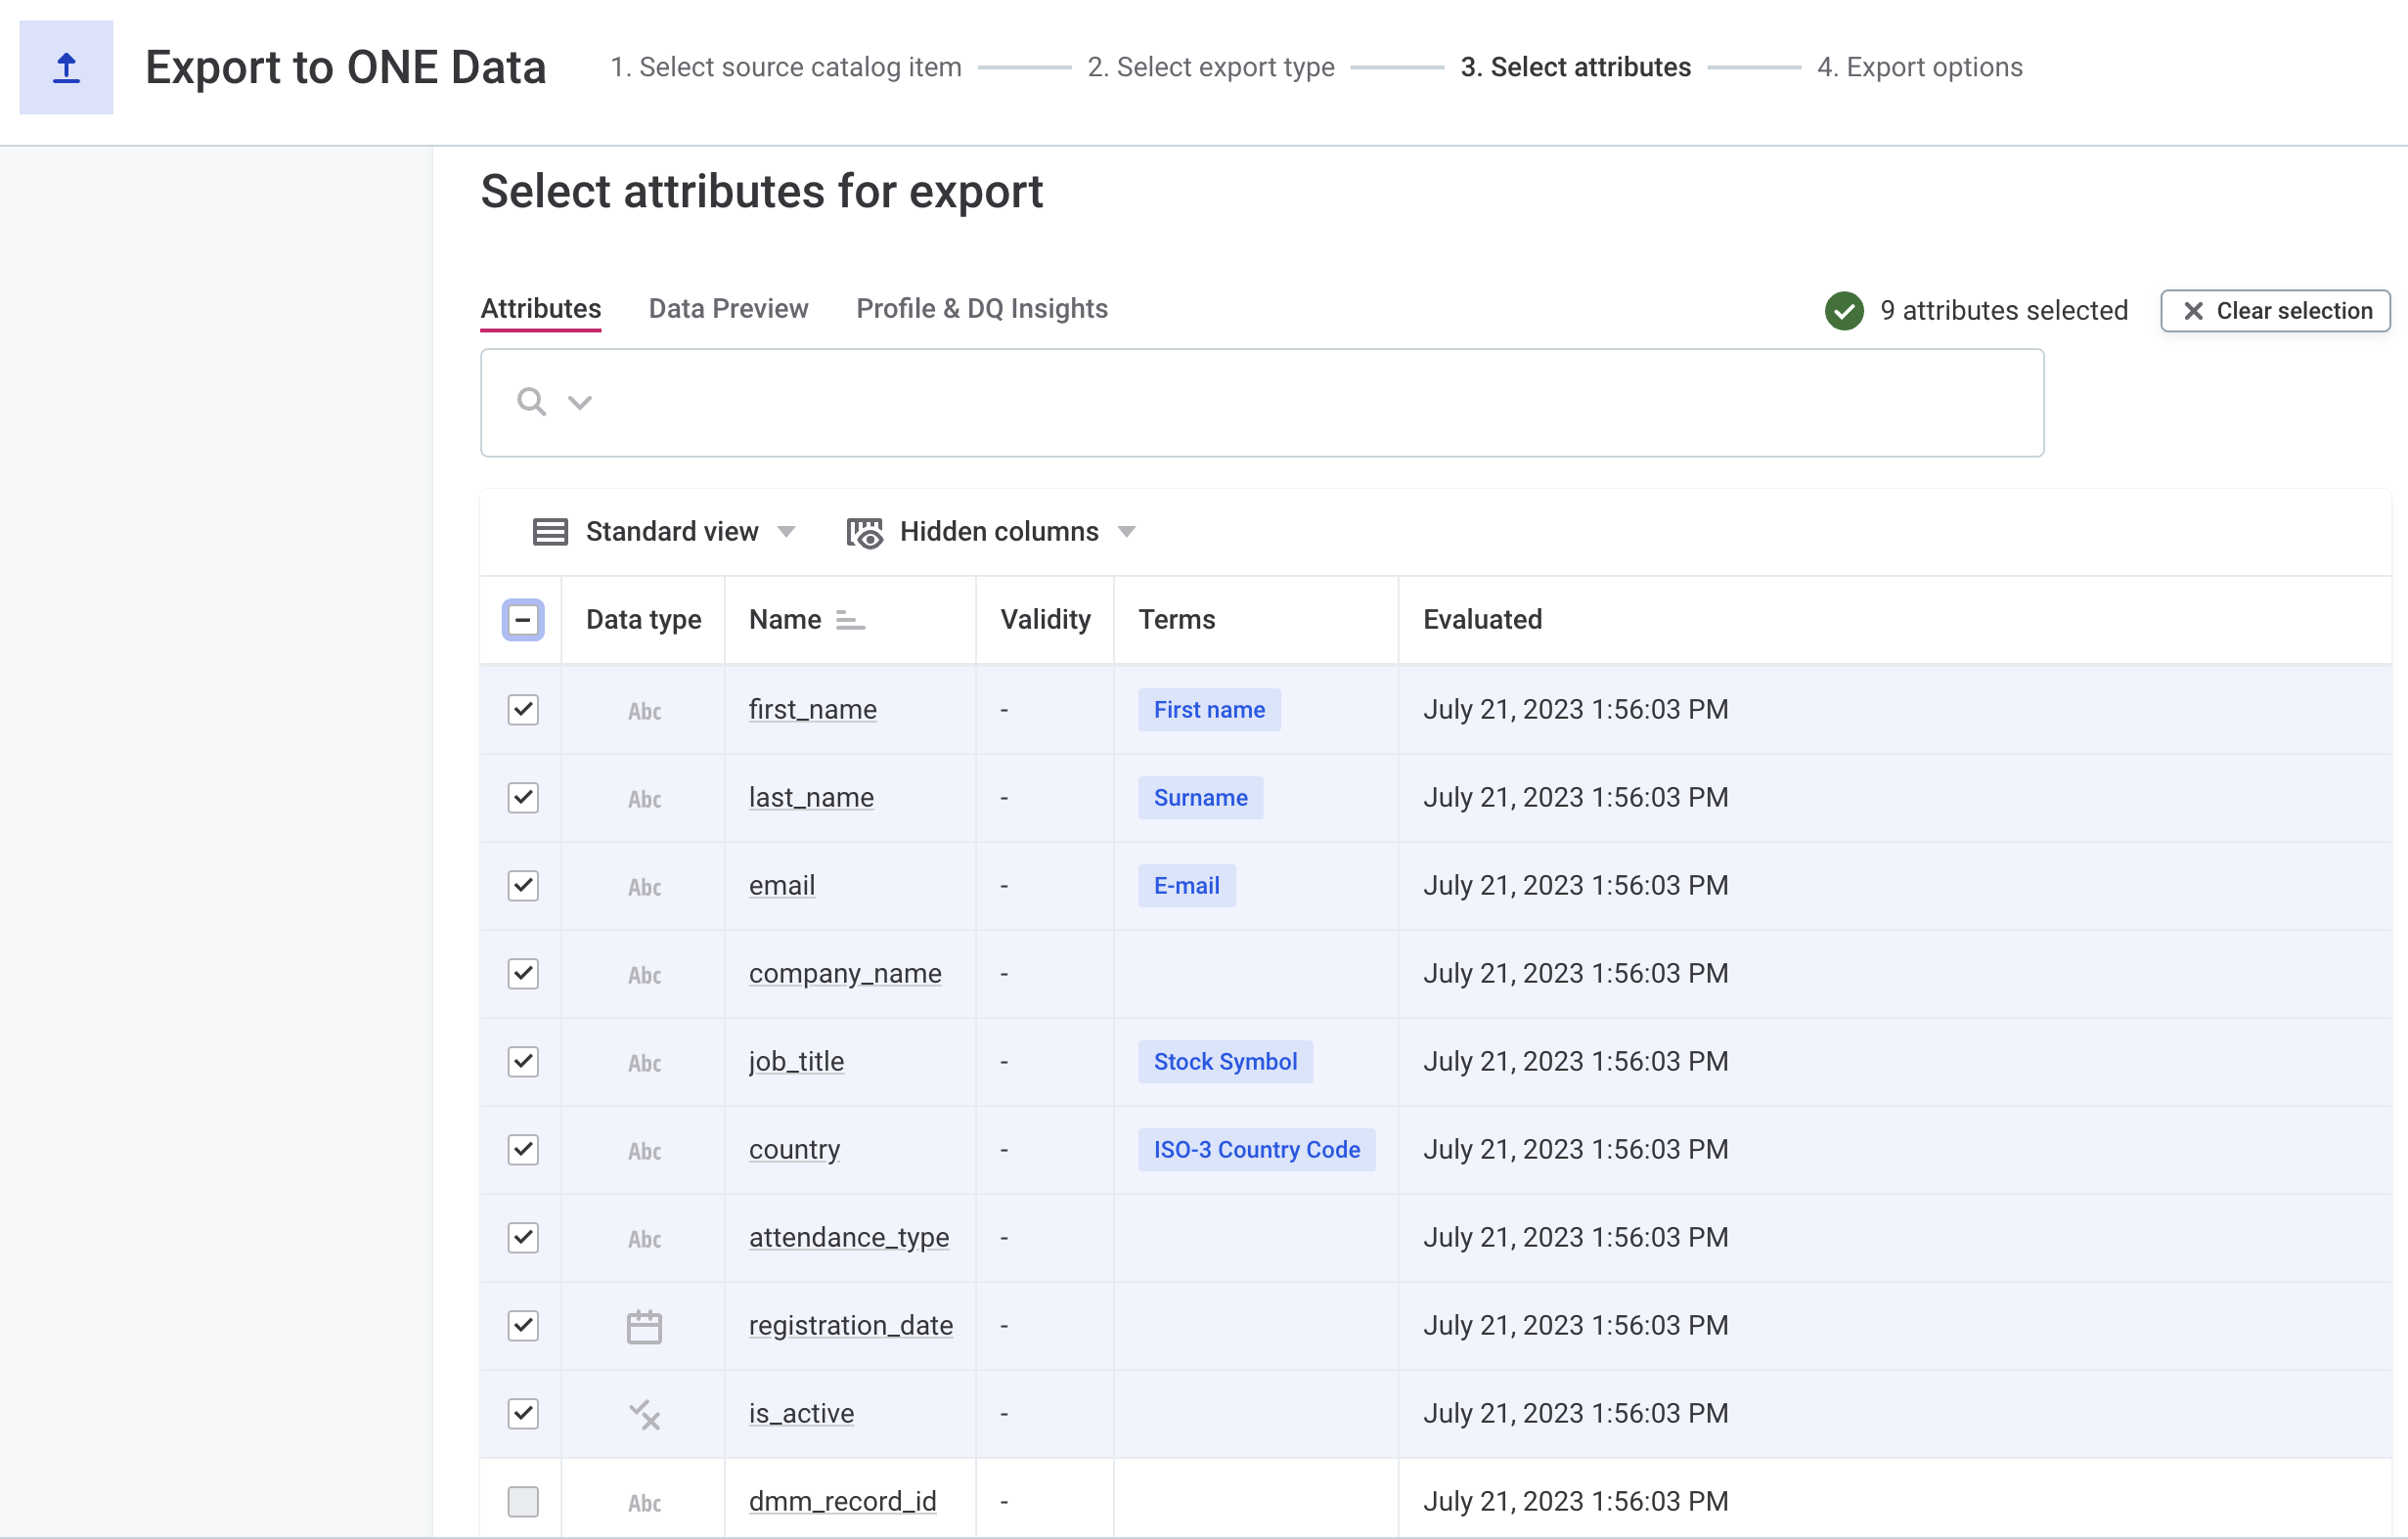
Task: Open the Hidden columns dropdown arrow
Action: [x=1127, y=531]
